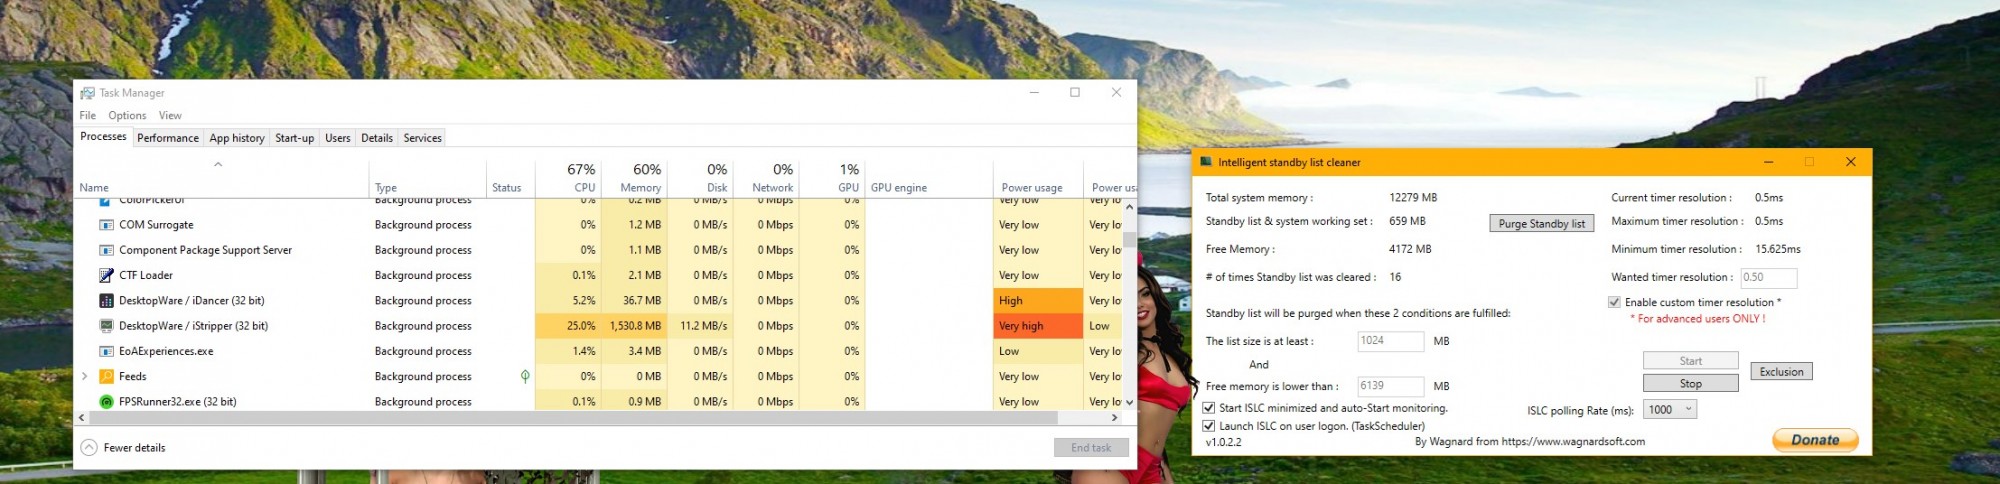Toggle Enable custom timer resolution checkbox

click(1614, 302)
